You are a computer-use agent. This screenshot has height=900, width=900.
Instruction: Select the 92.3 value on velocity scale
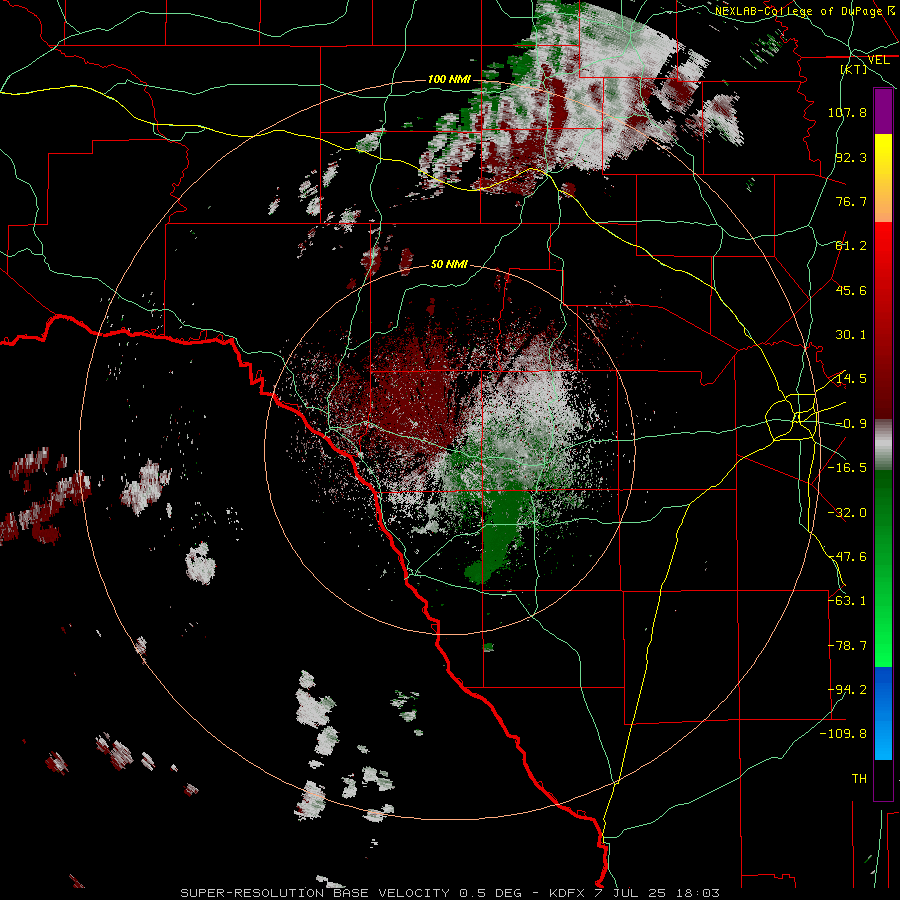(851, 157)
